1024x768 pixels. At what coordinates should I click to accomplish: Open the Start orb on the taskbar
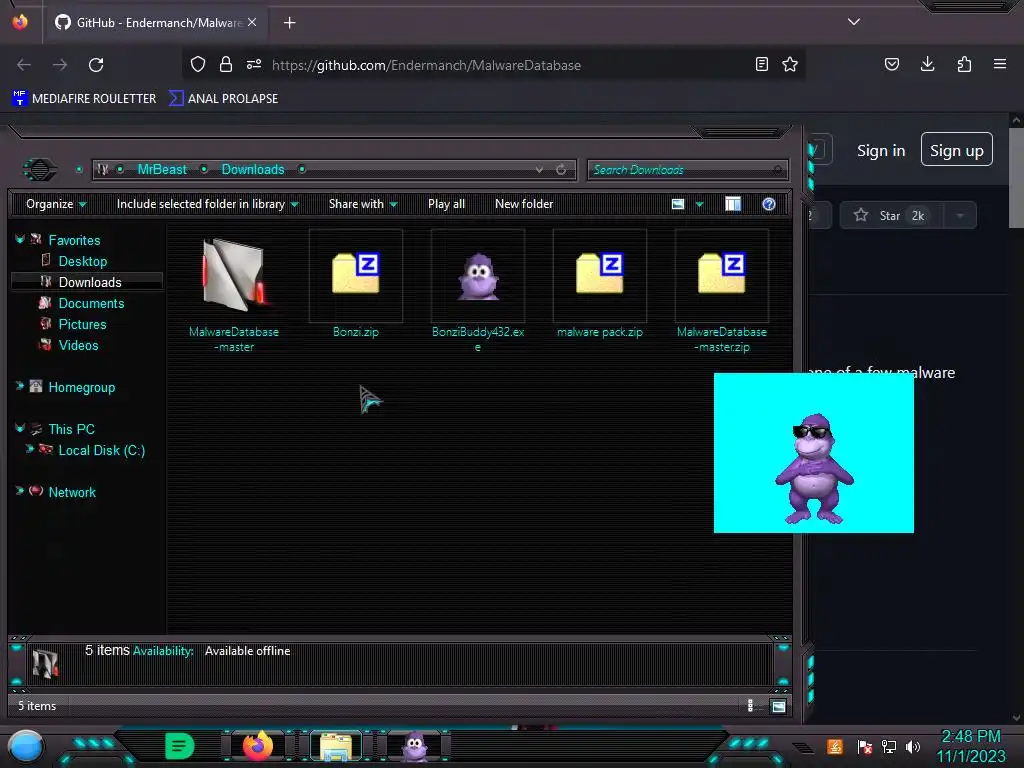coord(26,746)
